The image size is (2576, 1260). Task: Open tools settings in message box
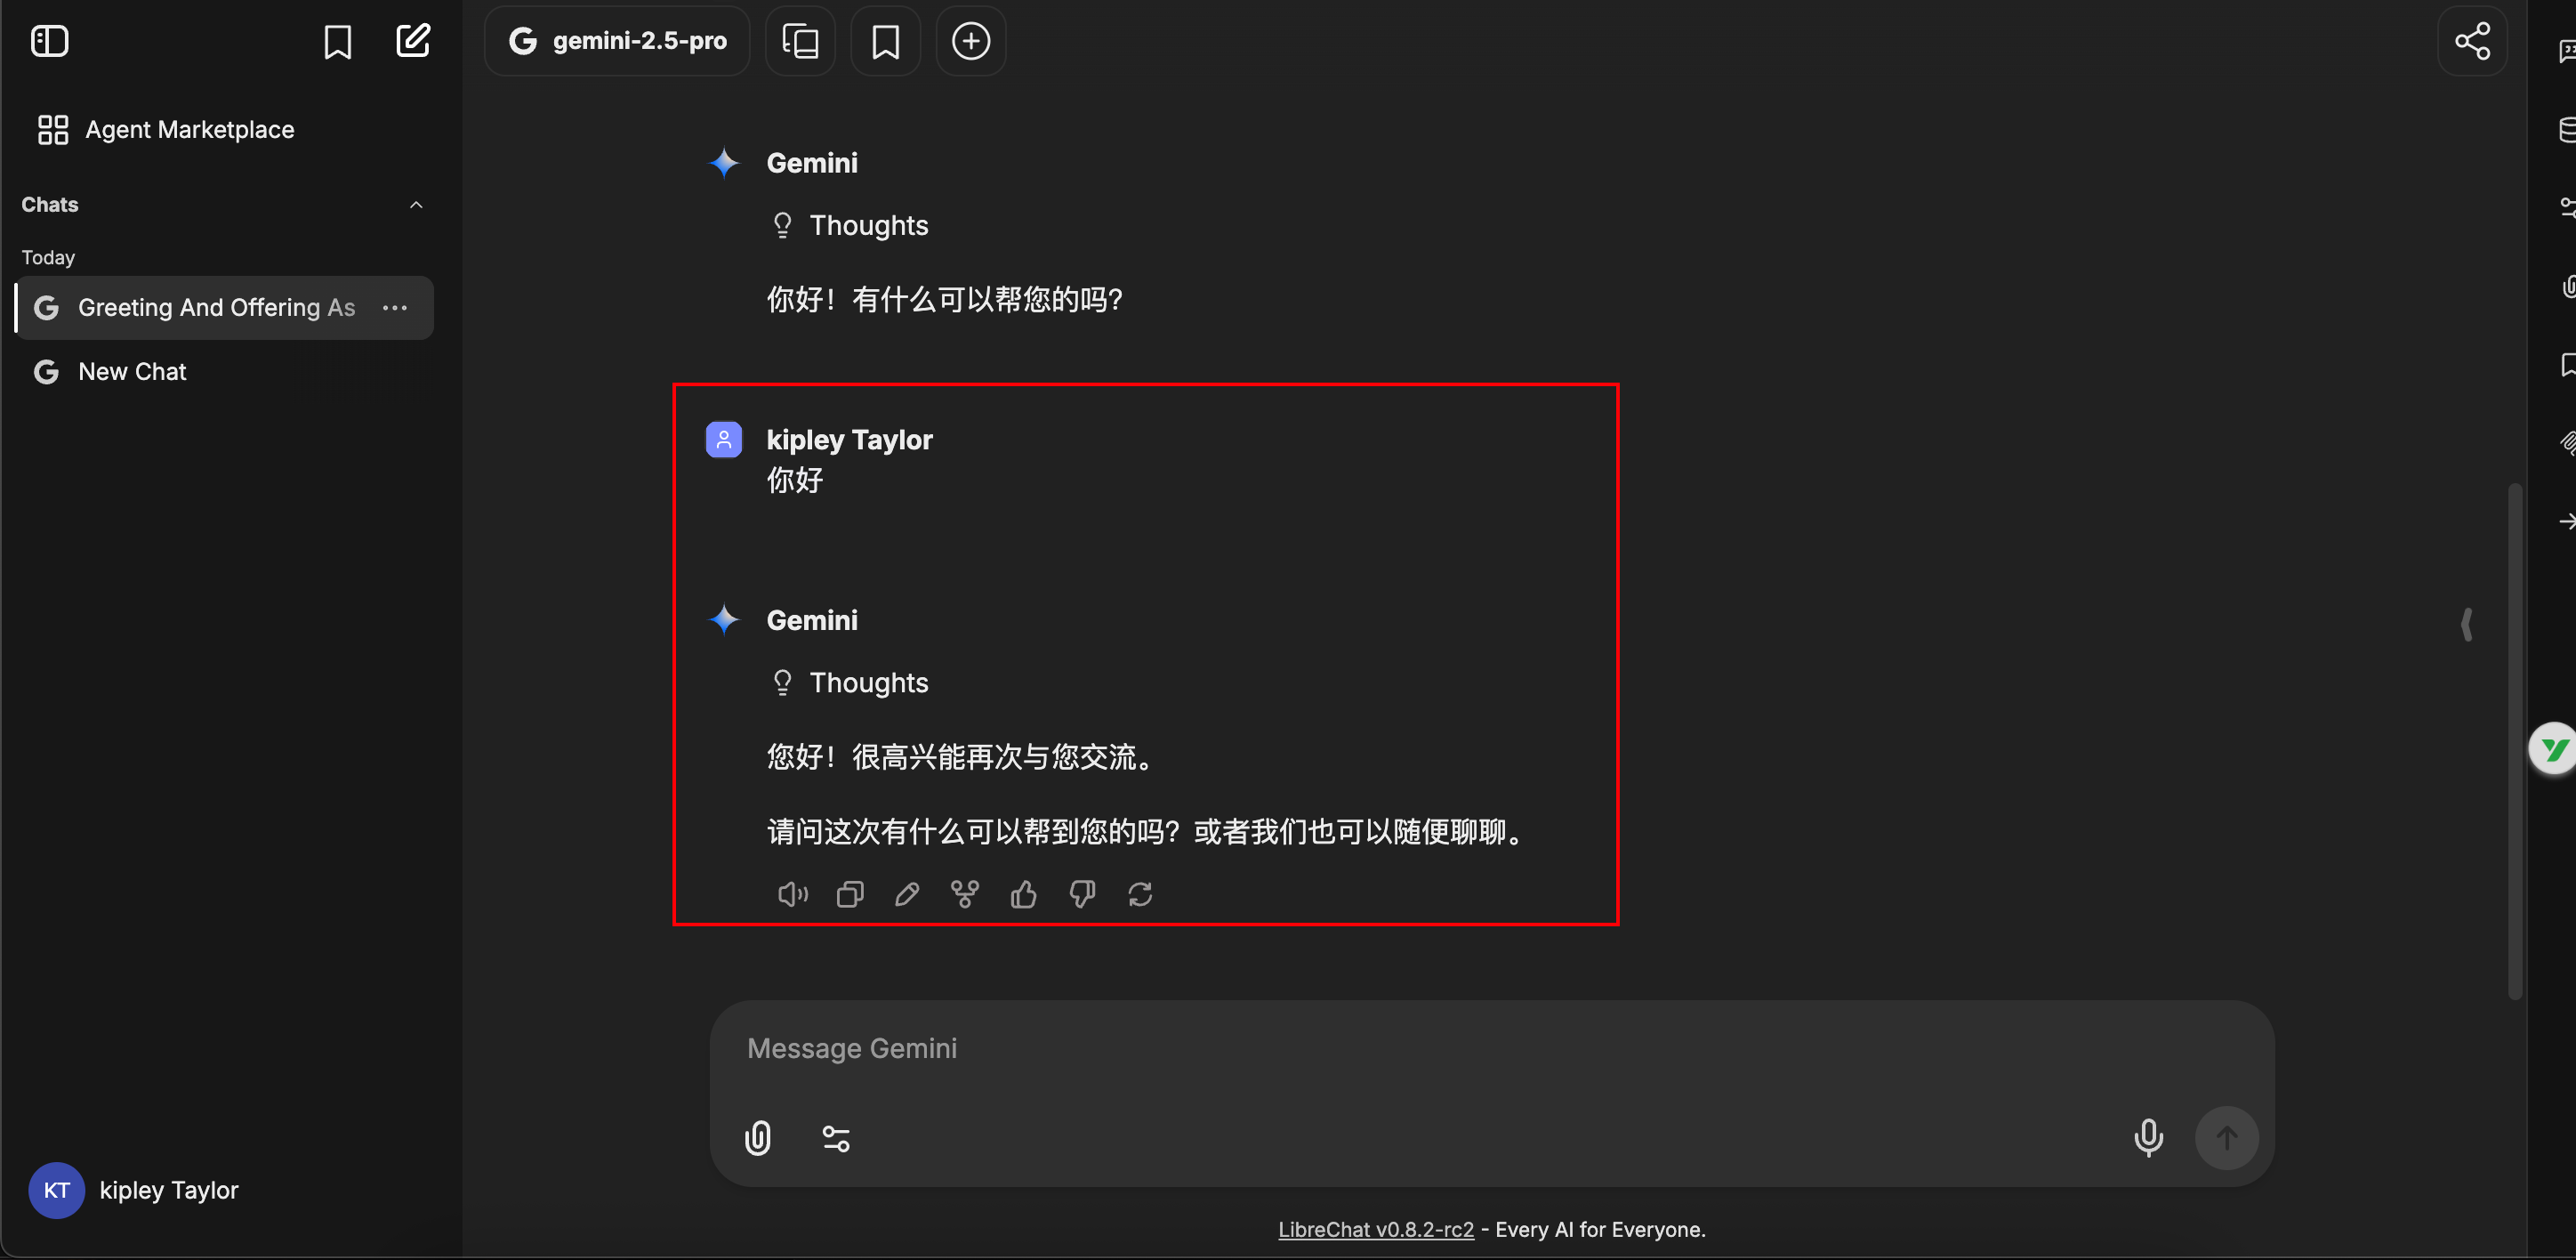836,1138
